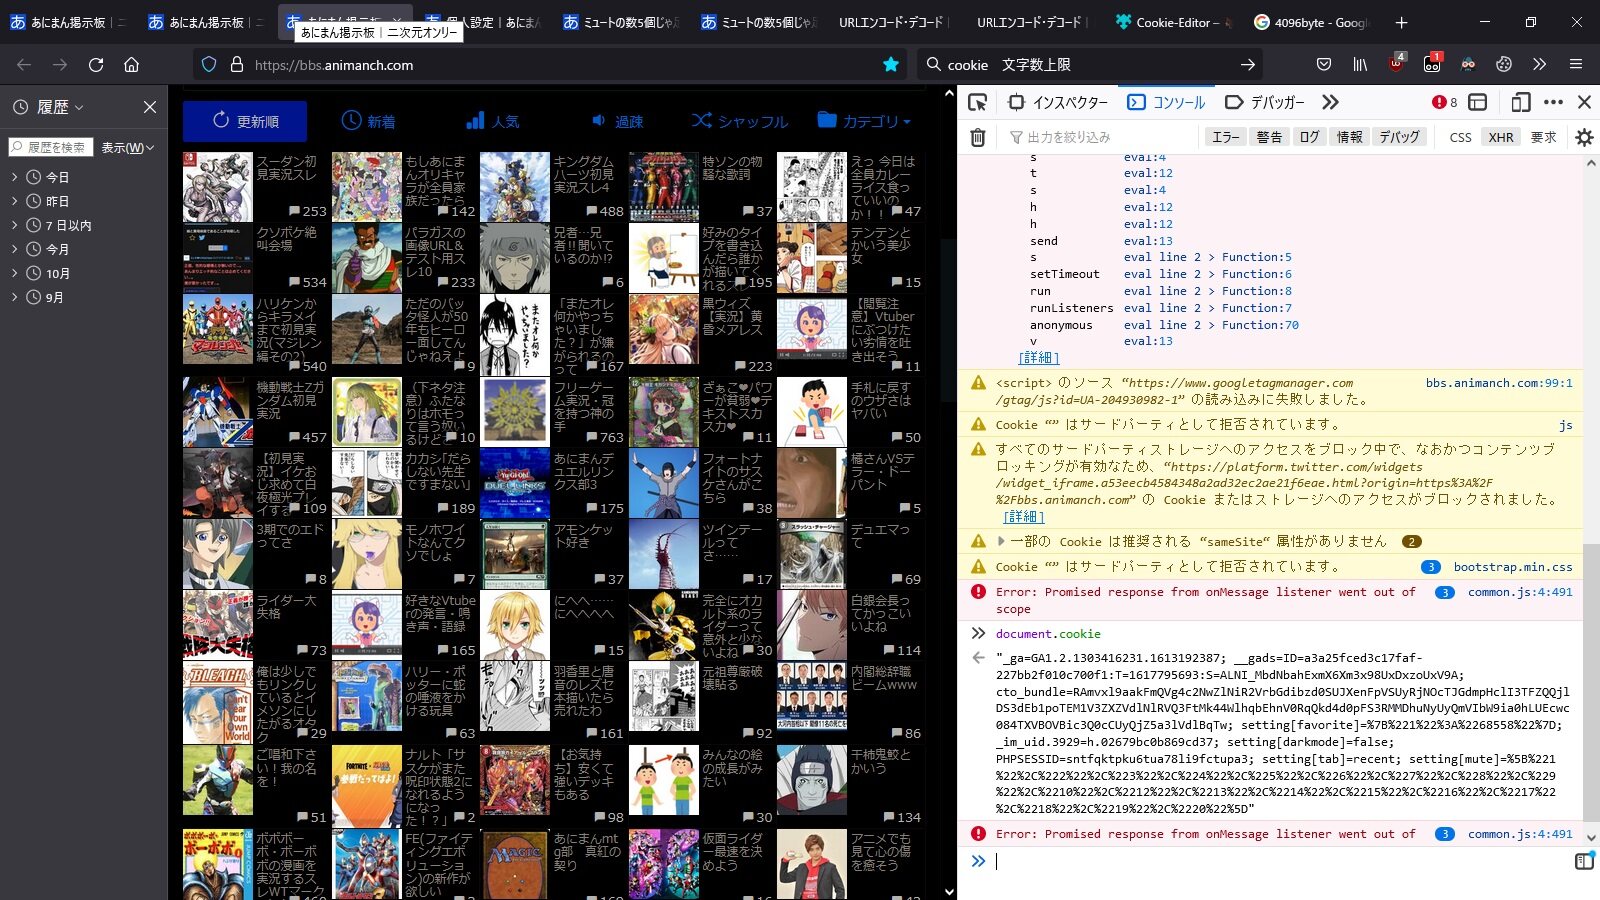Toggle 情報 filter in console
Viewport: 1600px width, 900px height.
(1349, 137)
